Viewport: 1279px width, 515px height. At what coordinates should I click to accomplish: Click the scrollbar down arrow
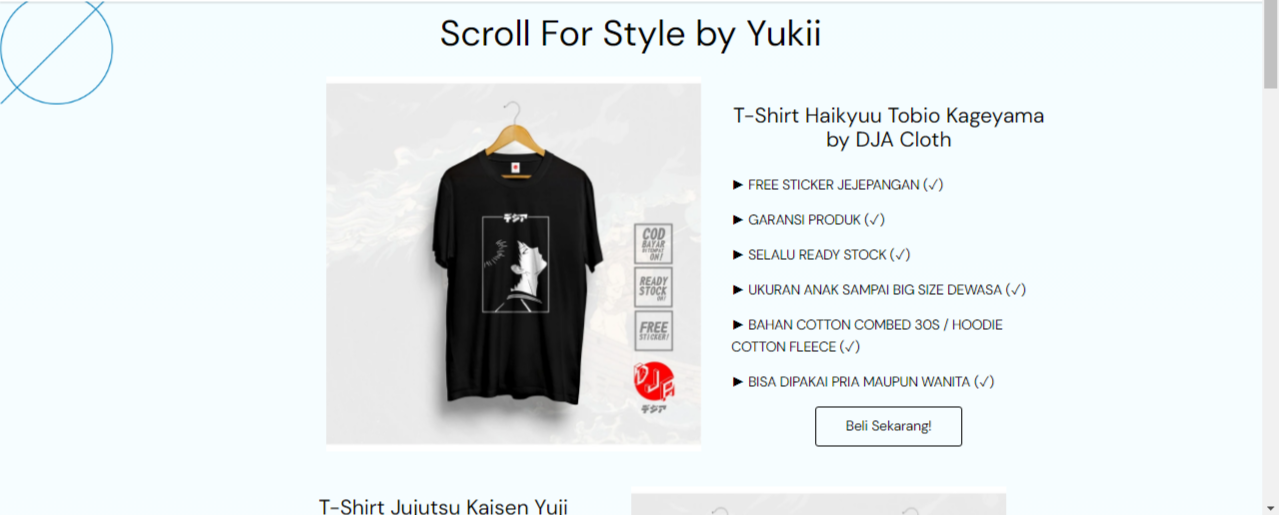pyautogui.click(x=1270, y=506)
